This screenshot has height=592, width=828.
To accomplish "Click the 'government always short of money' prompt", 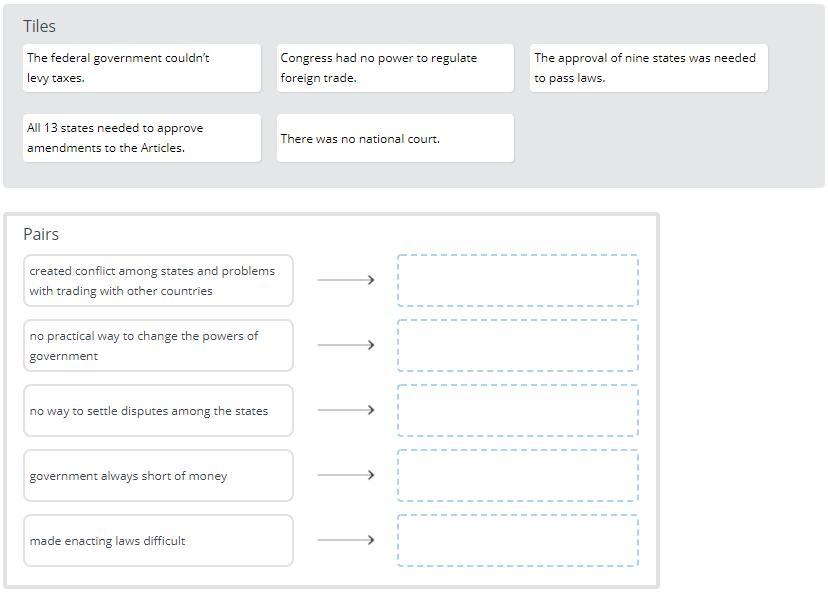I will tap(158, 475).
